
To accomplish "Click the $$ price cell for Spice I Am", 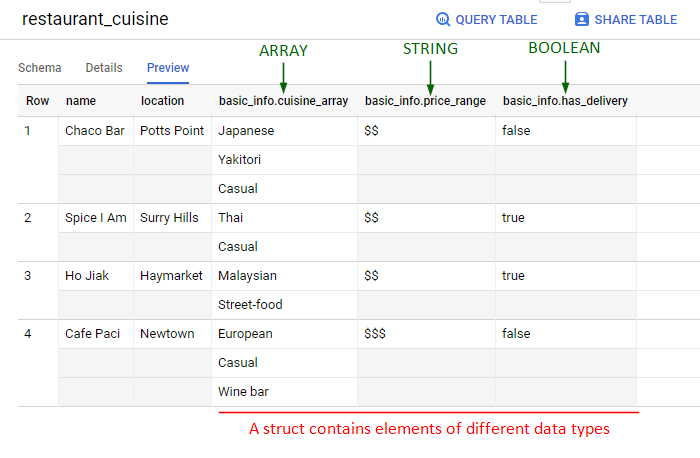I will [x=426, y=218].
